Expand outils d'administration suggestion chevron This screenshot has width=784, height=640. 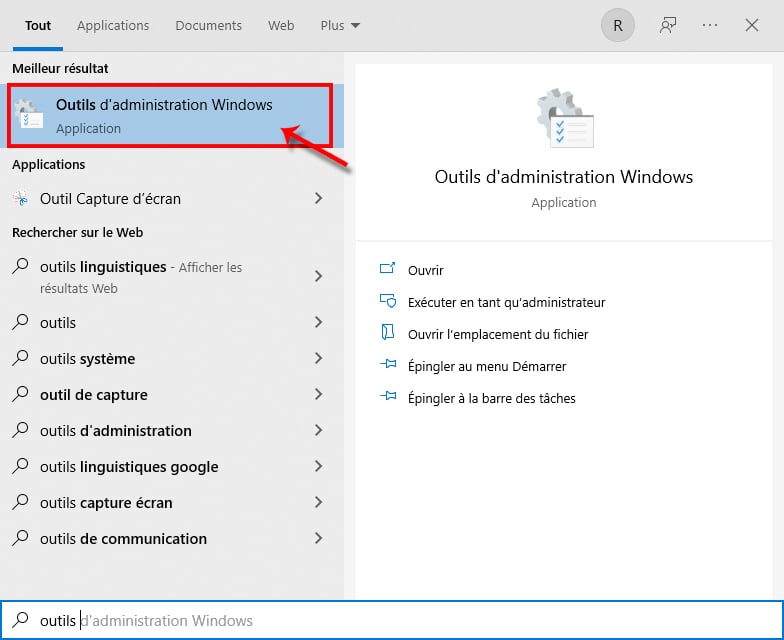click(x=318, y=430)
